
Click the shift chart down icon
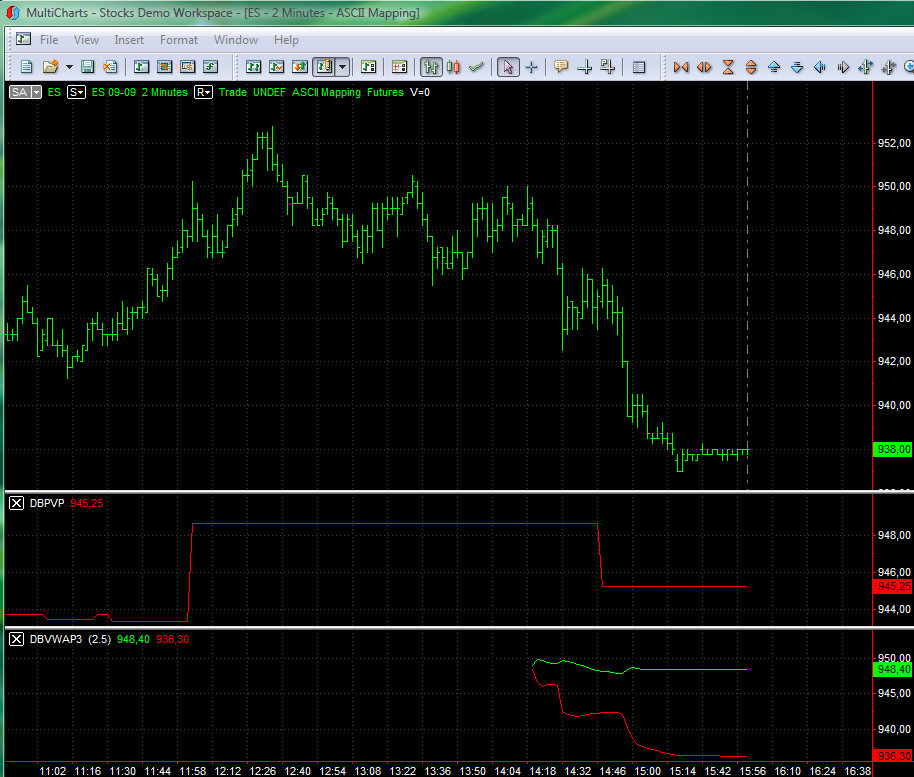coord(797,67)
